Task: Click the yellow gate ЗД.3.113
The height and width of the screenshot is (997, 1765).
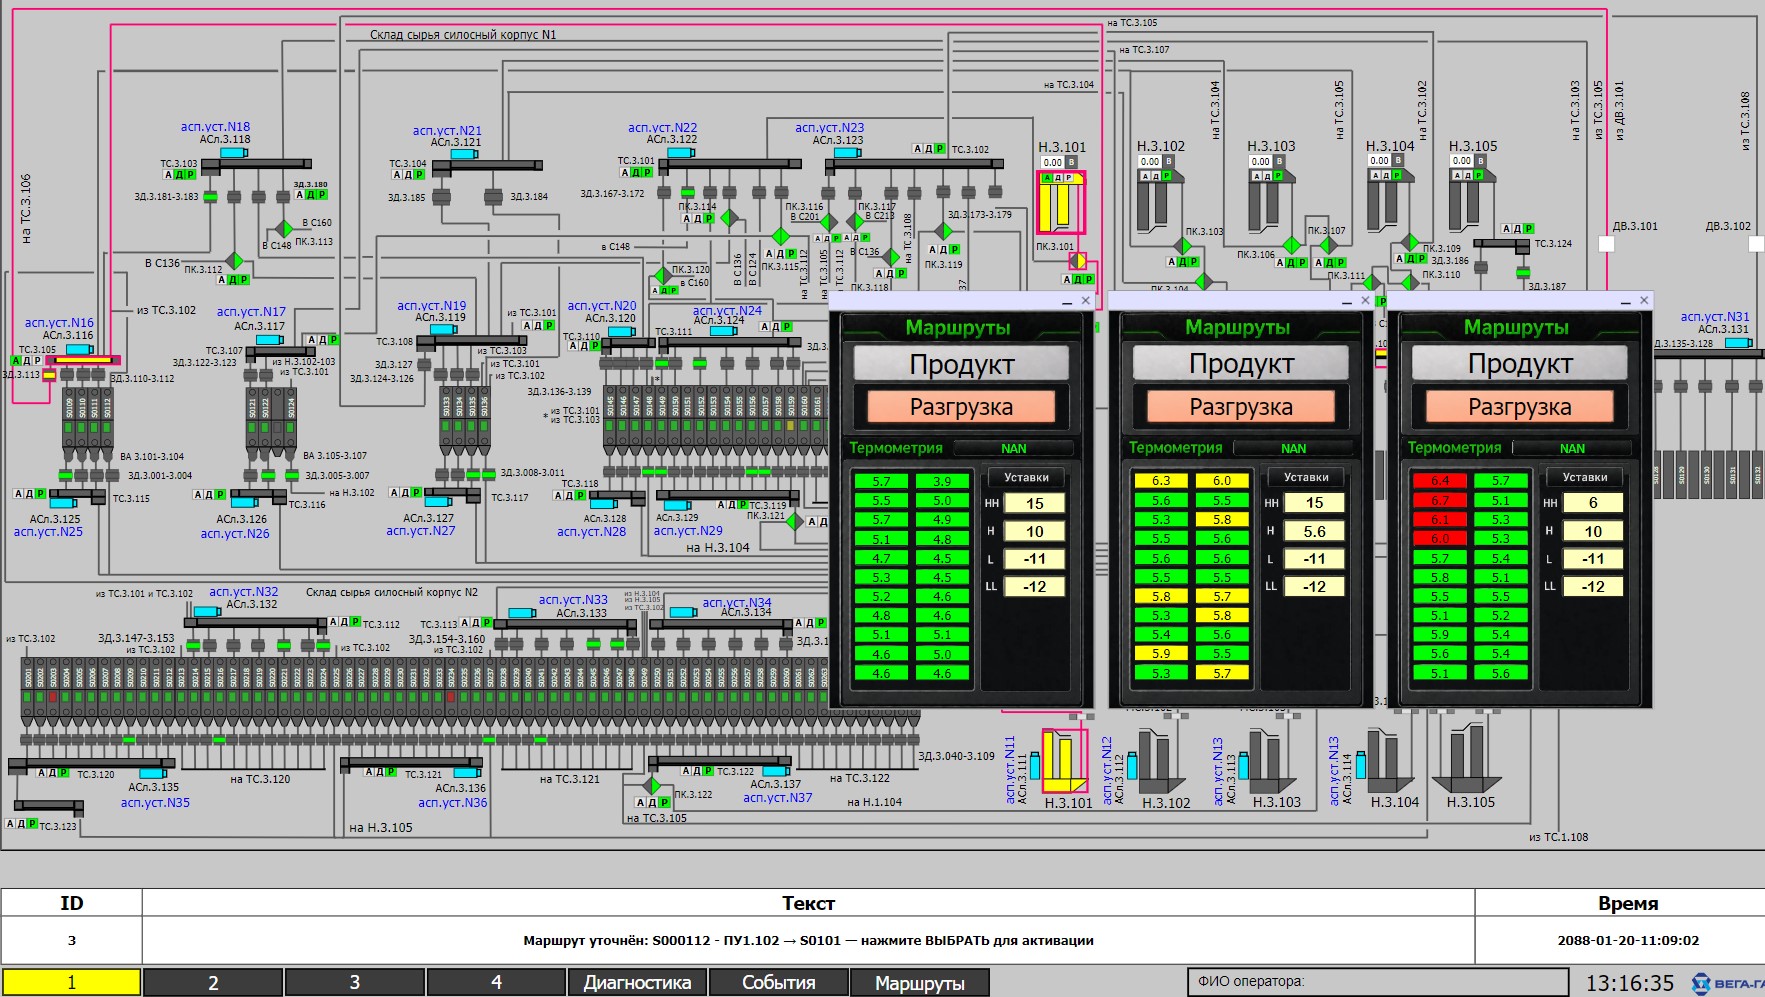Action: tap(48, 375)
